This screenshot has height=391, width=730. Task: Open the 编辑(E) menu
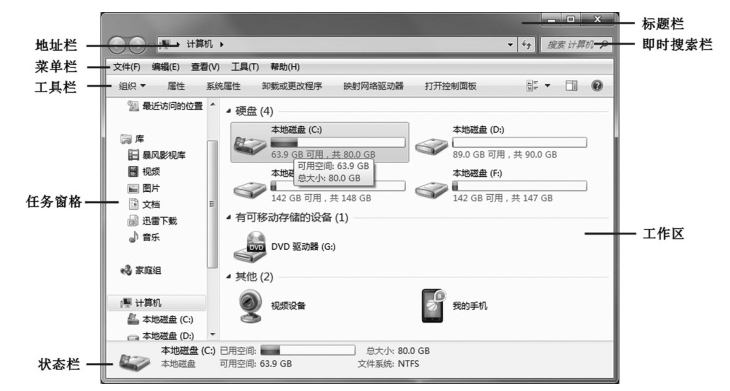click(166, 67)
